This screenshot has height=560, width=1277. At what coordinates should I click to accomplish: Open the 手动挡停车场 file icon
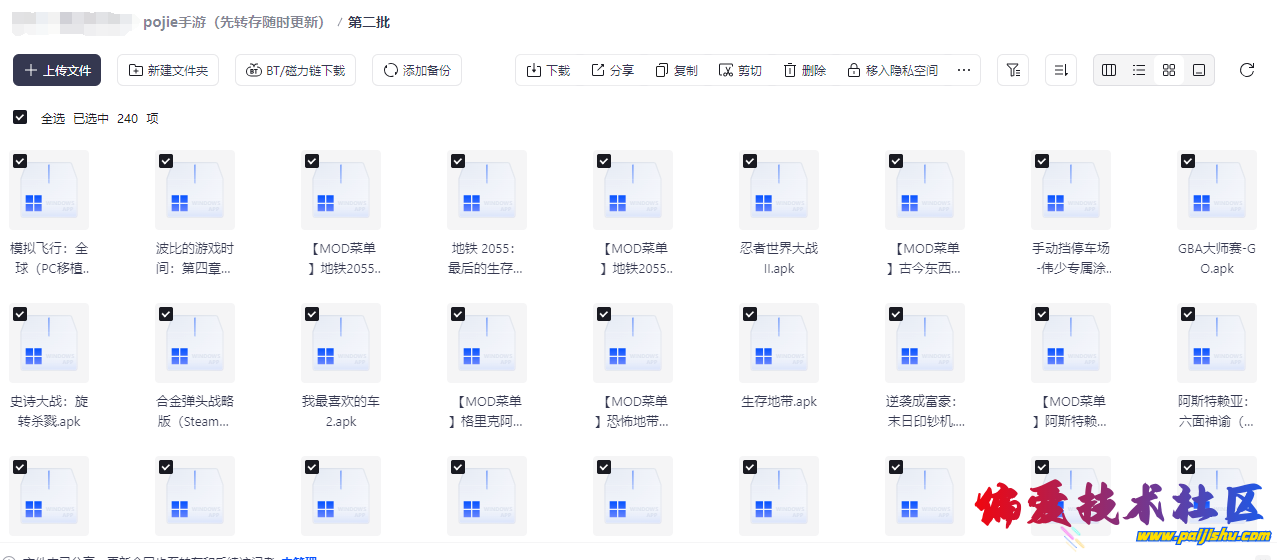click(x=1071, y=190)
